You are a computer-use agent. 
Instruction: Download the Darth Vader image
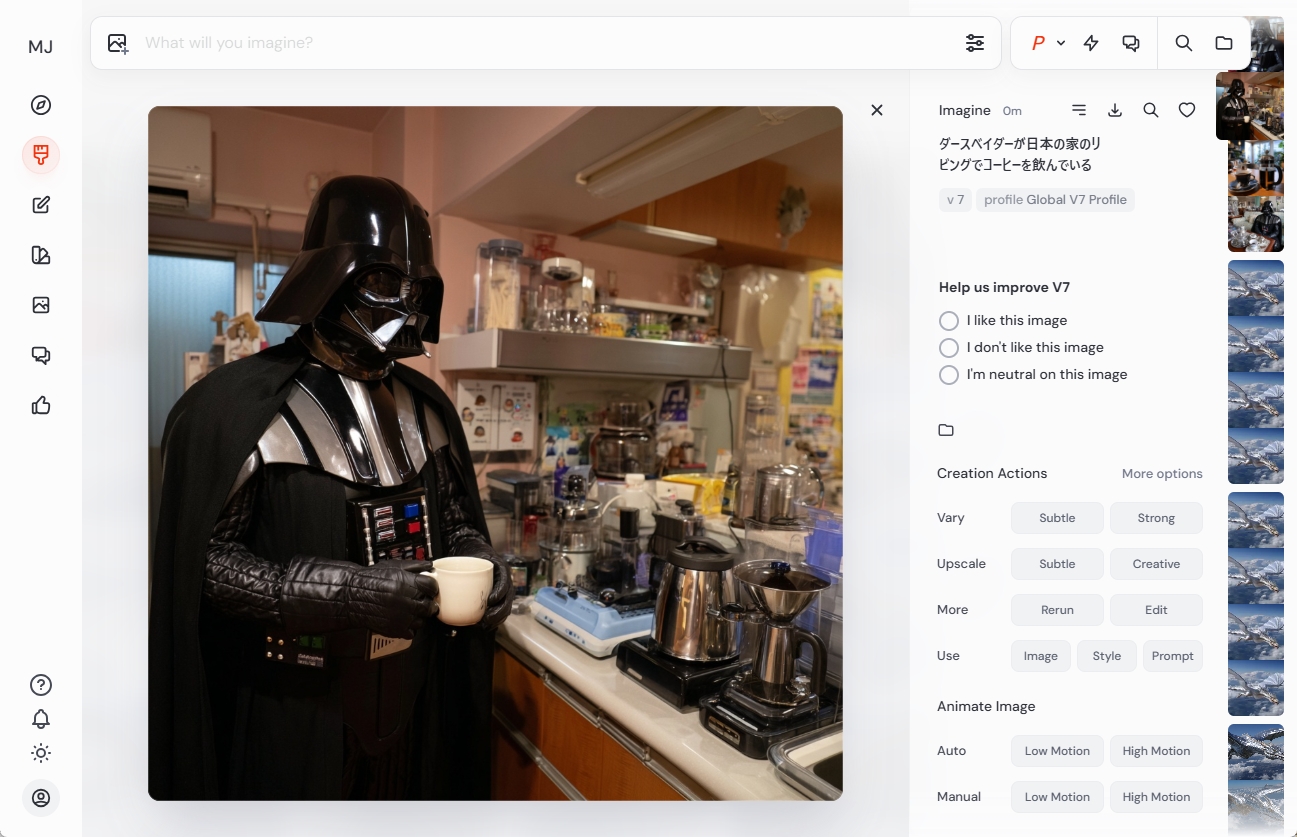1115,110
